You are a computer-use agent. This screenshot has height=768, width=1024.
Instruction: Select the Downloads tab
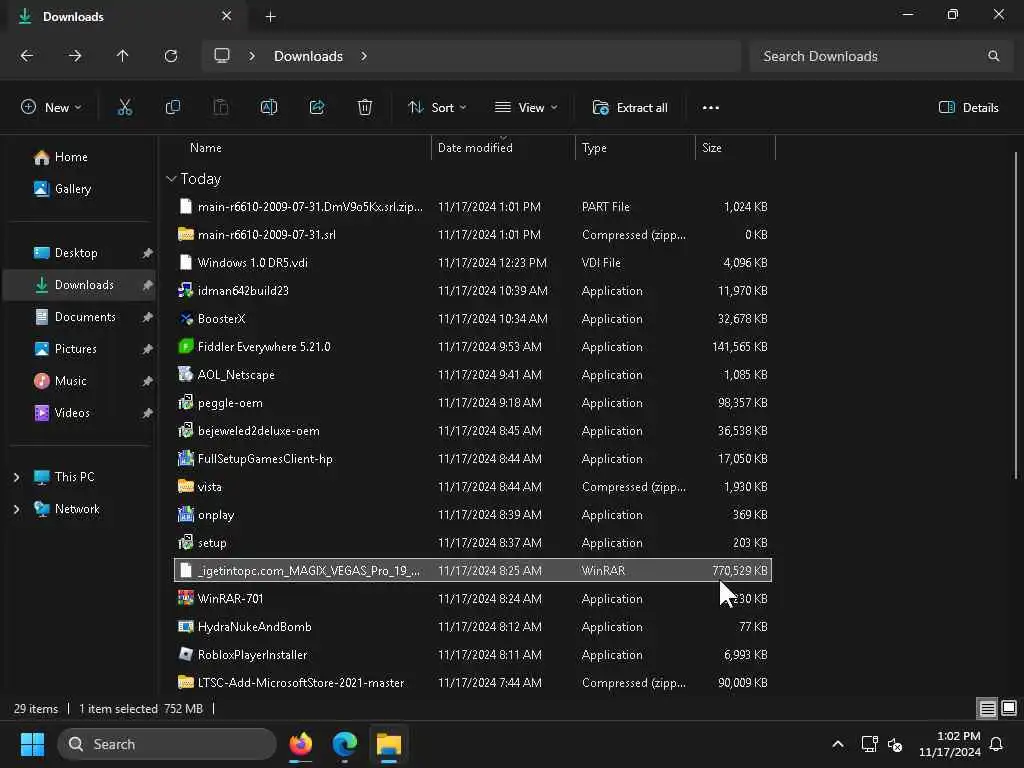tap(127, 17)
